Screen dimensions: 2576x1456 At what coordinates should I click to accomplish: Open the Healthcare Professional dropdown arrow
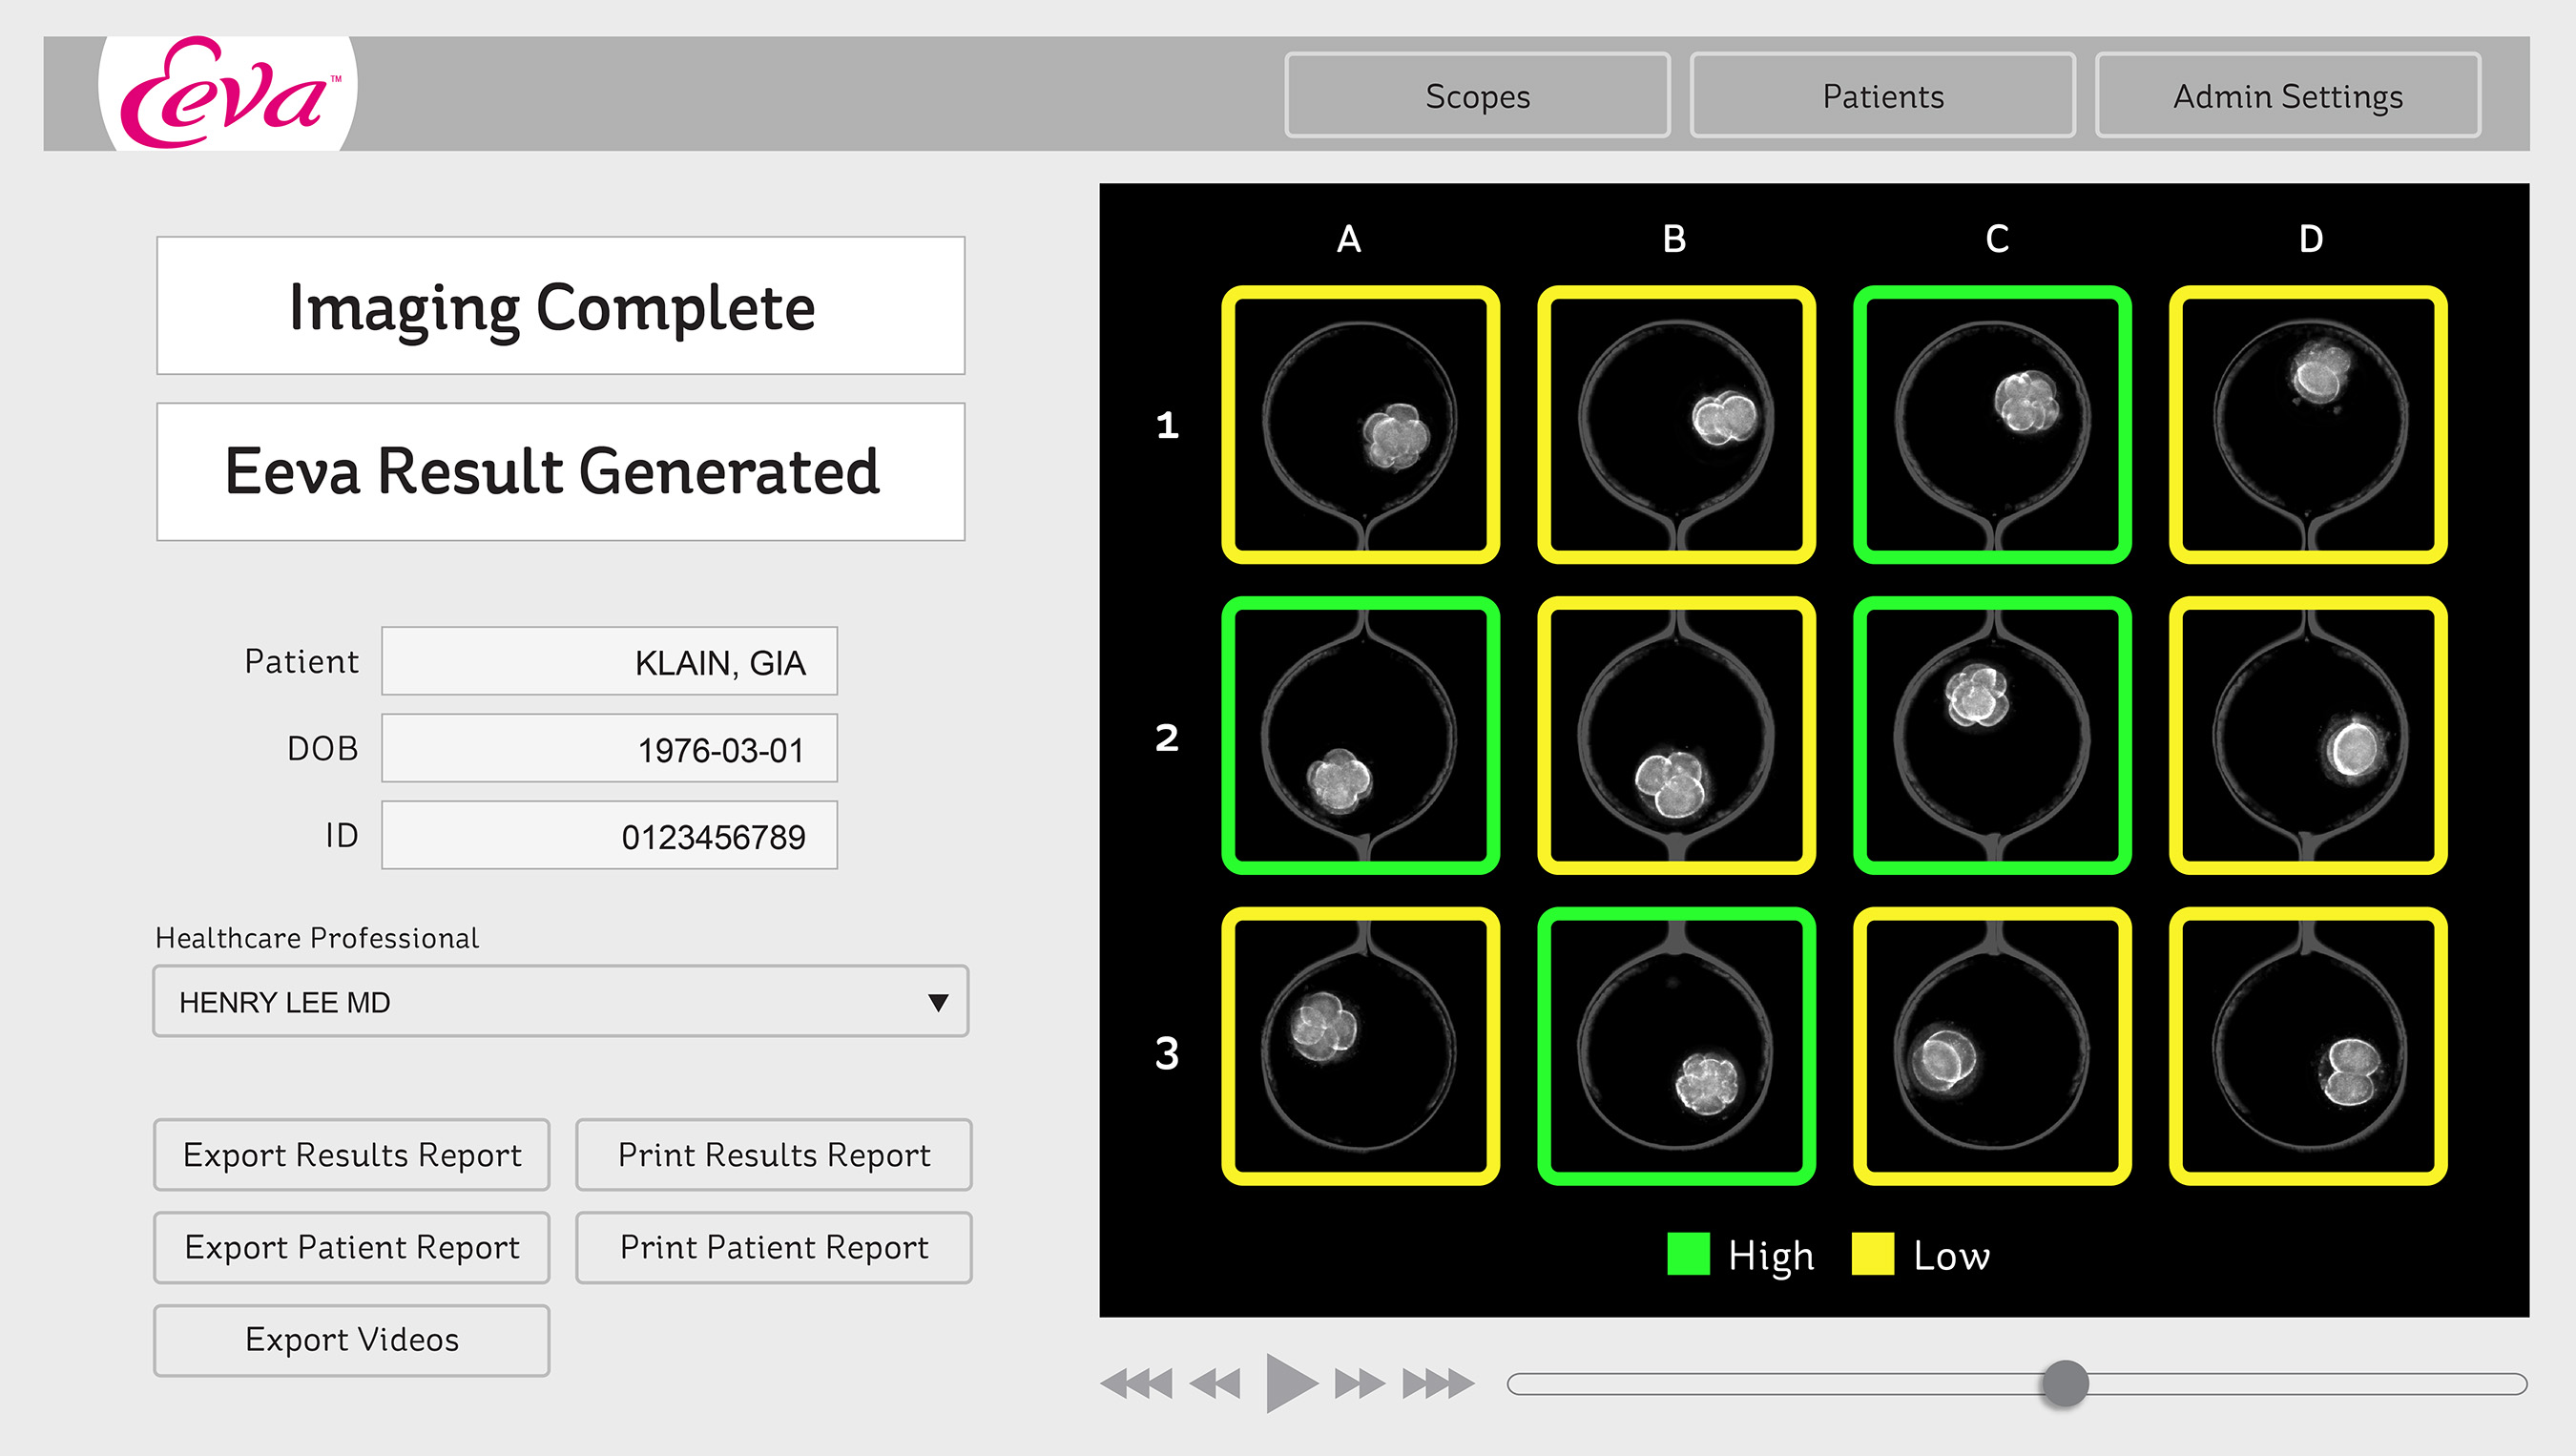[x=937, y=1002]
